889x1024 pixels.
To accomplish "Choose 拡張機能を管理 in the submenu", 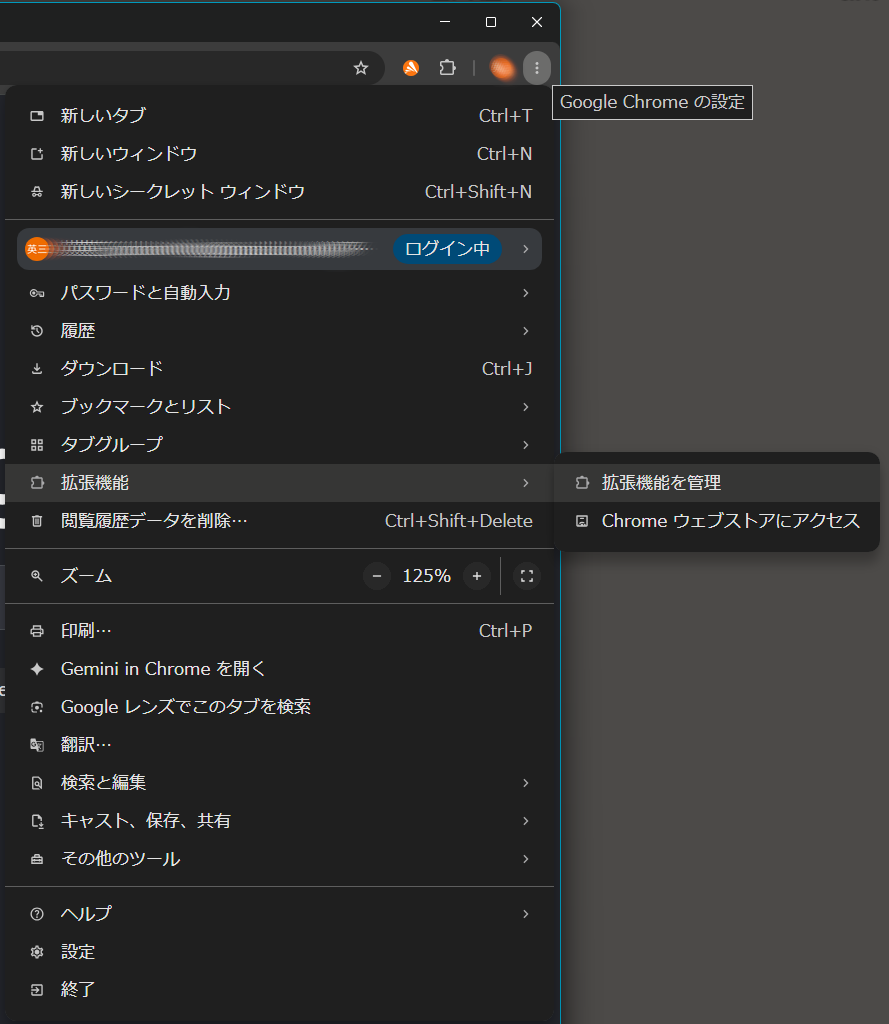I will tap(717, 483).
